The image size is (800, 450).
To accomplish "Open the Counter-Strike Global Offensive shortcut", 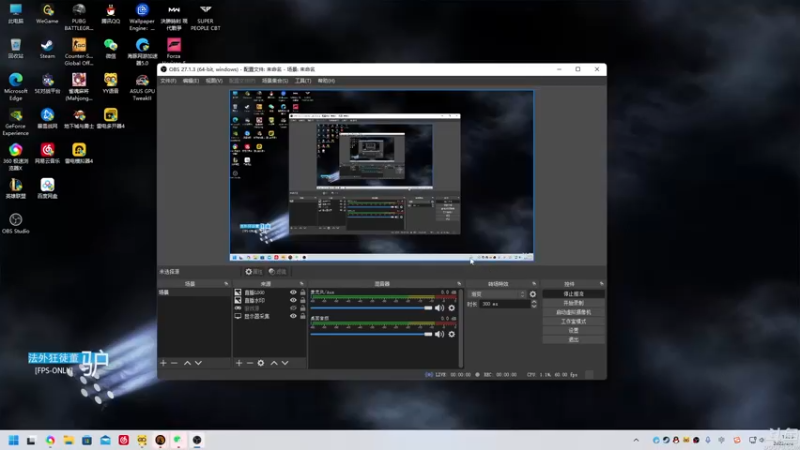I will (x=79, y=52).
